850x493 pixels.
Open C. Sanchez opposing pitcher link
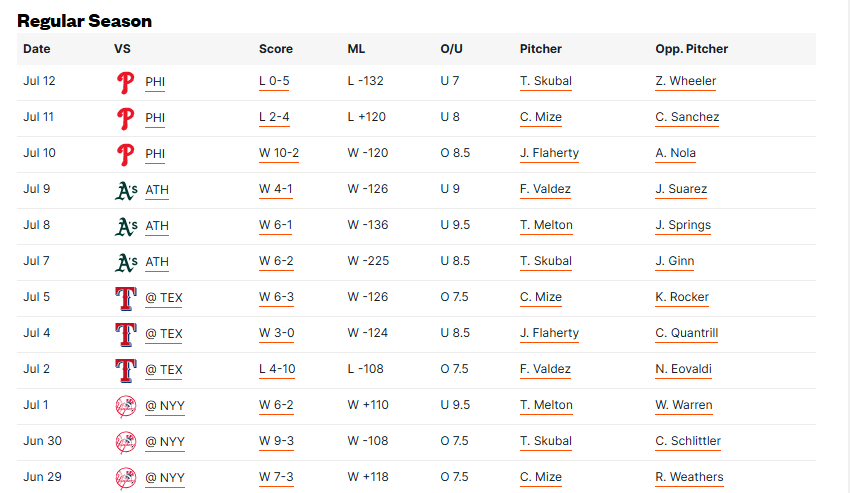(687, 117)
